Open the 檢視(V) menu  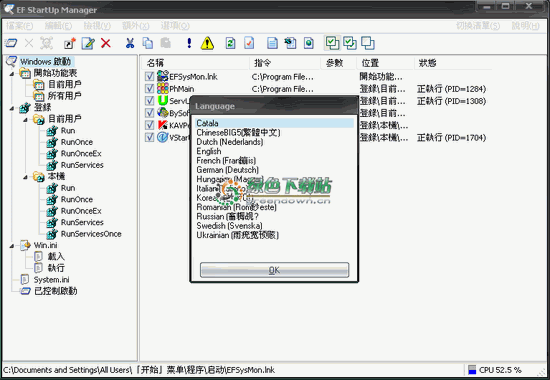coord(97,26)
